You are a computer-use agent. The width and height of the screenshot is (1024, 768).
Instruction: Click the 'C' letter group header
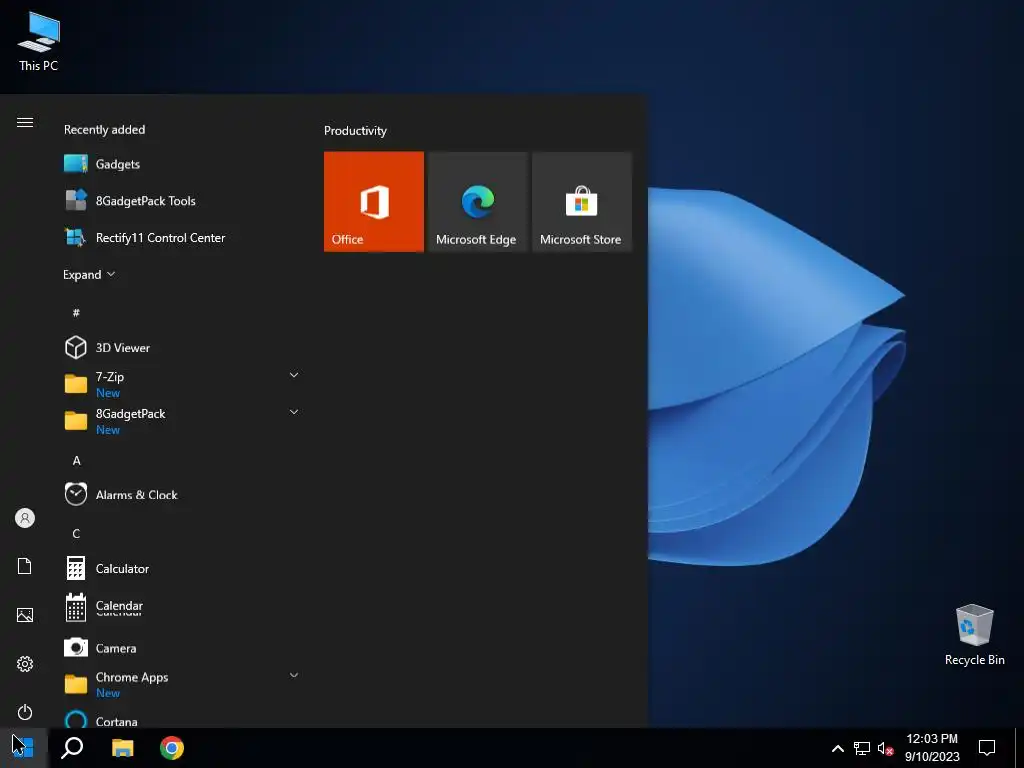click(x=76, y=534)
